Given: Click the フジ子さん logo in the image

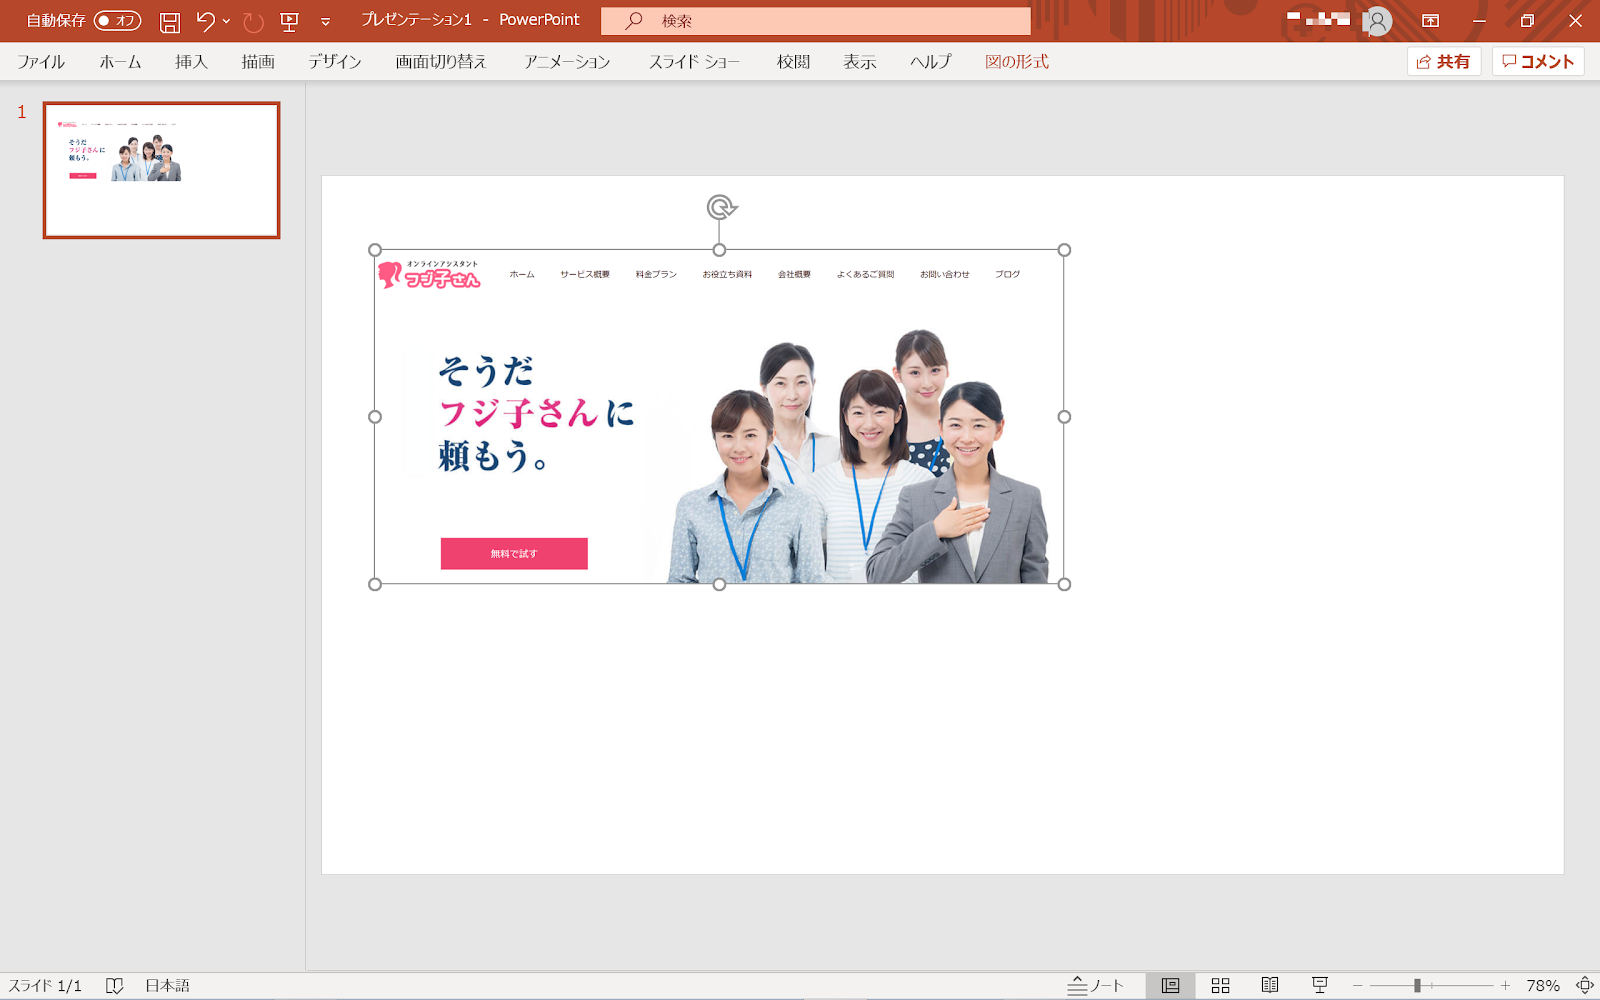Looking at the screenshot, I should [x=429, y=274].
